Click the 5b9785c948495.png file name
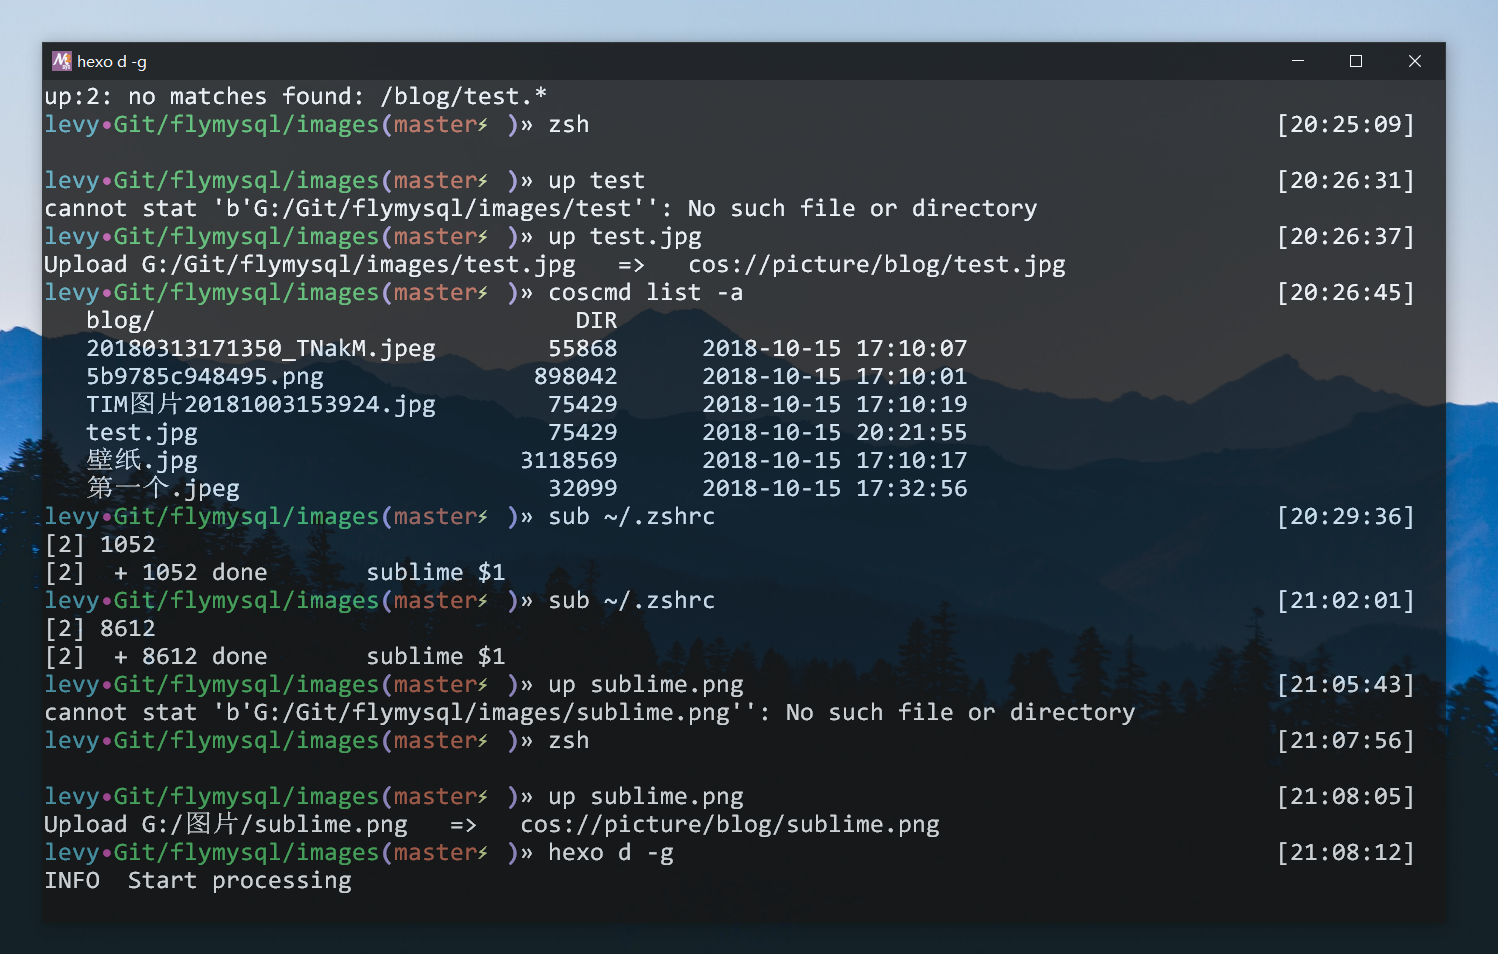The image size is (1498, 954). [x=205, y=377]
